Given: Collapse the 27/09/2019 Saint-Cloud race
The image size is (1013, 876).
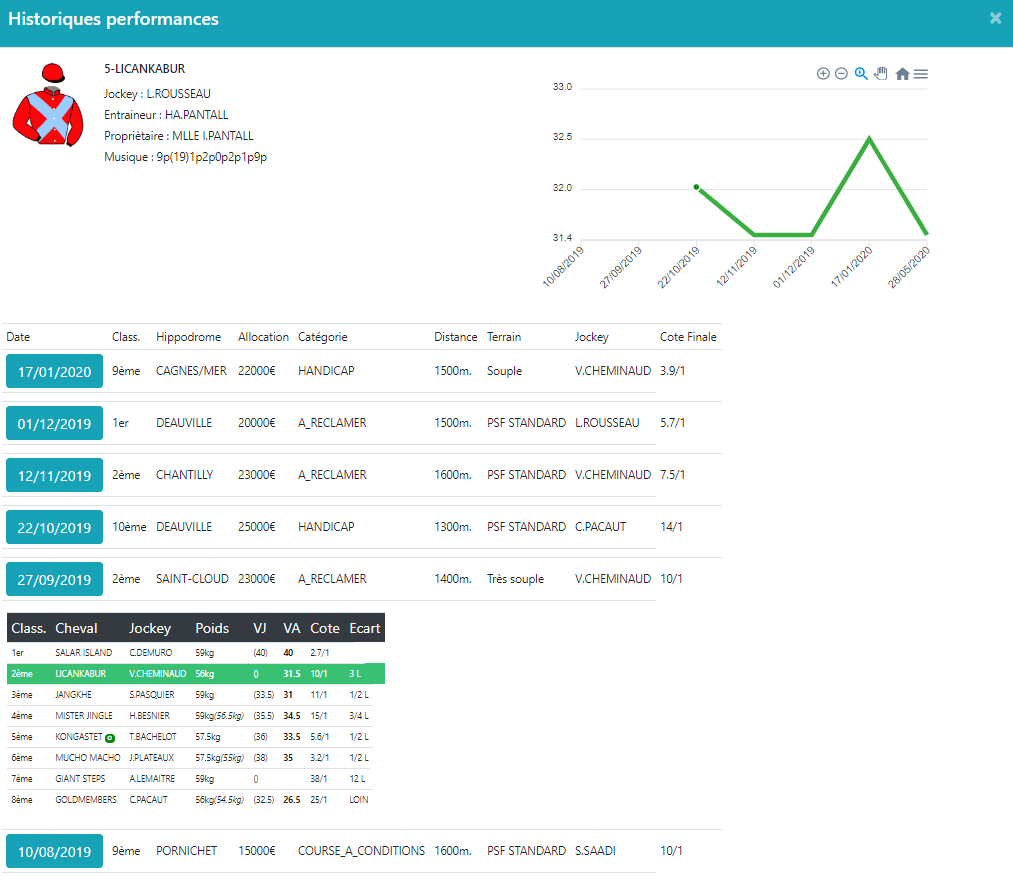Looking at the screenshot, I should pyautogui.click(x=55, y=580).
